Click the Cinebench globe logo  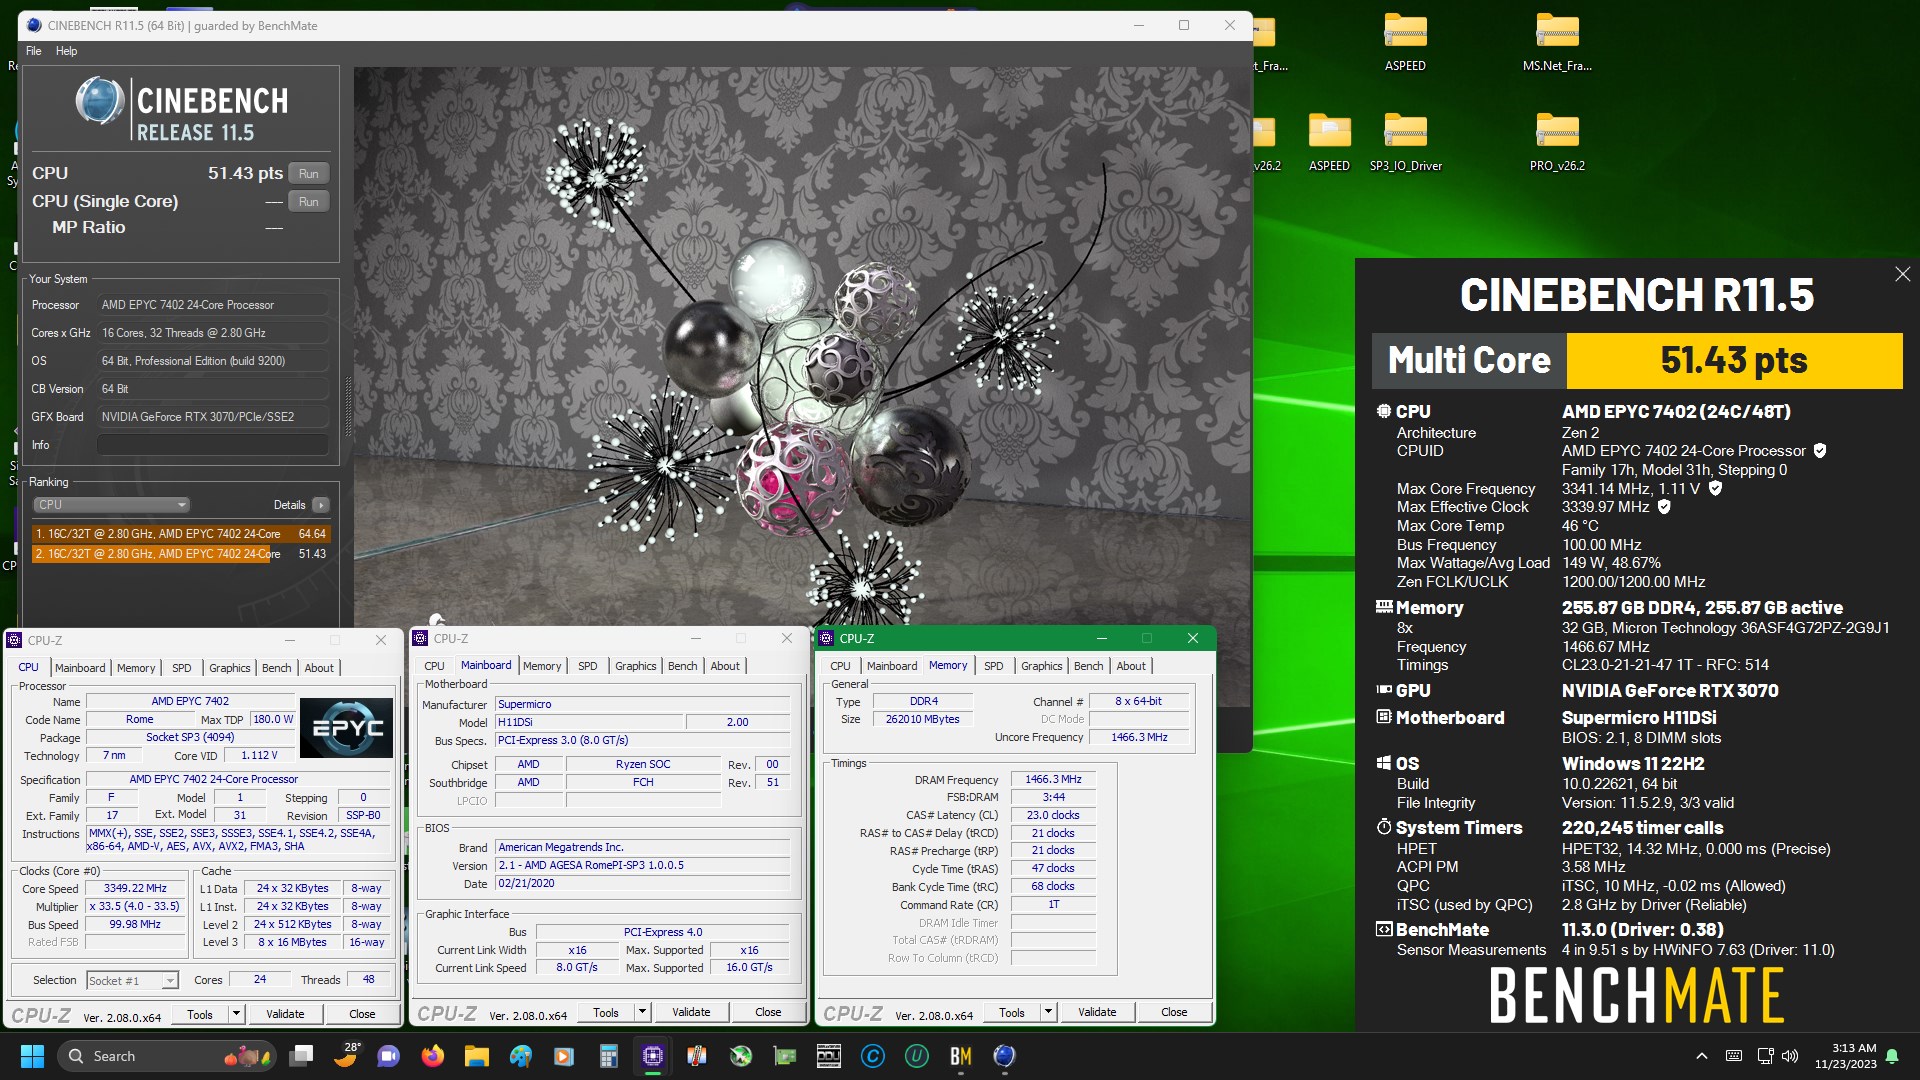pyautogui.click(x=99, y=102)
